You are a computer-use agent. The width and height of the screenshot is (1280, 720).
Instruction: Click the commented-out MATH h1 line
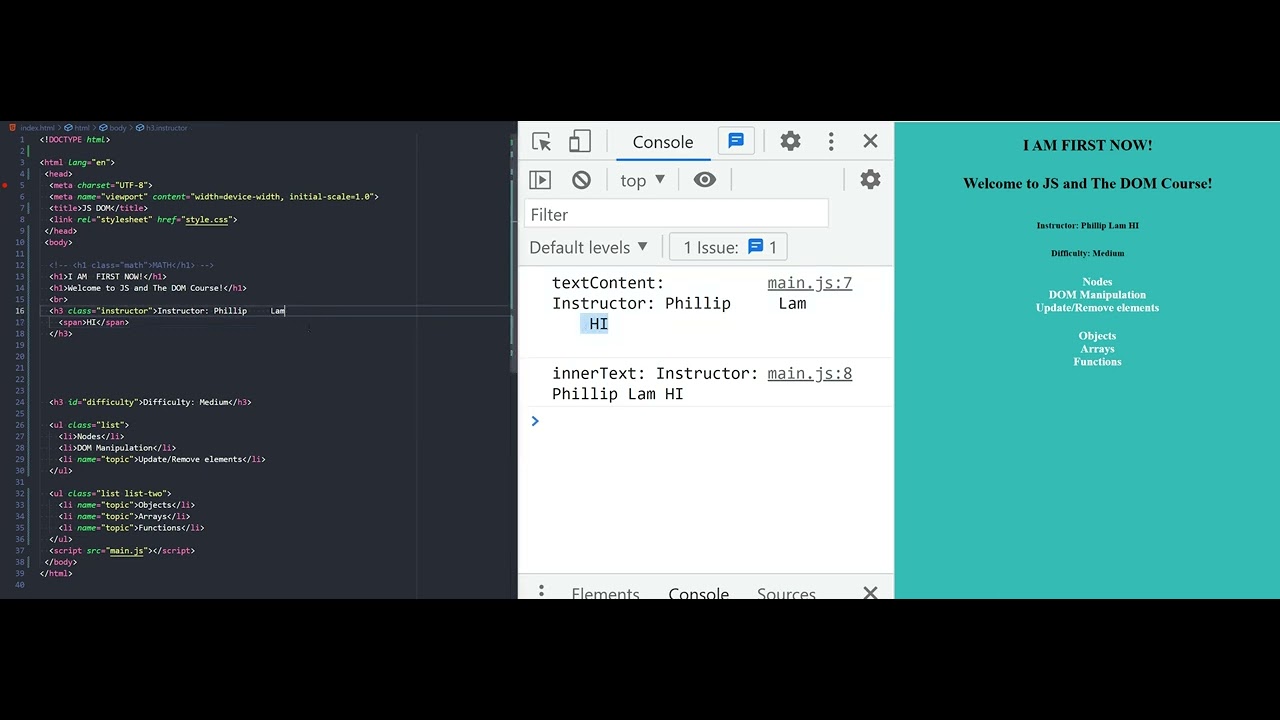tap(131, 265)
